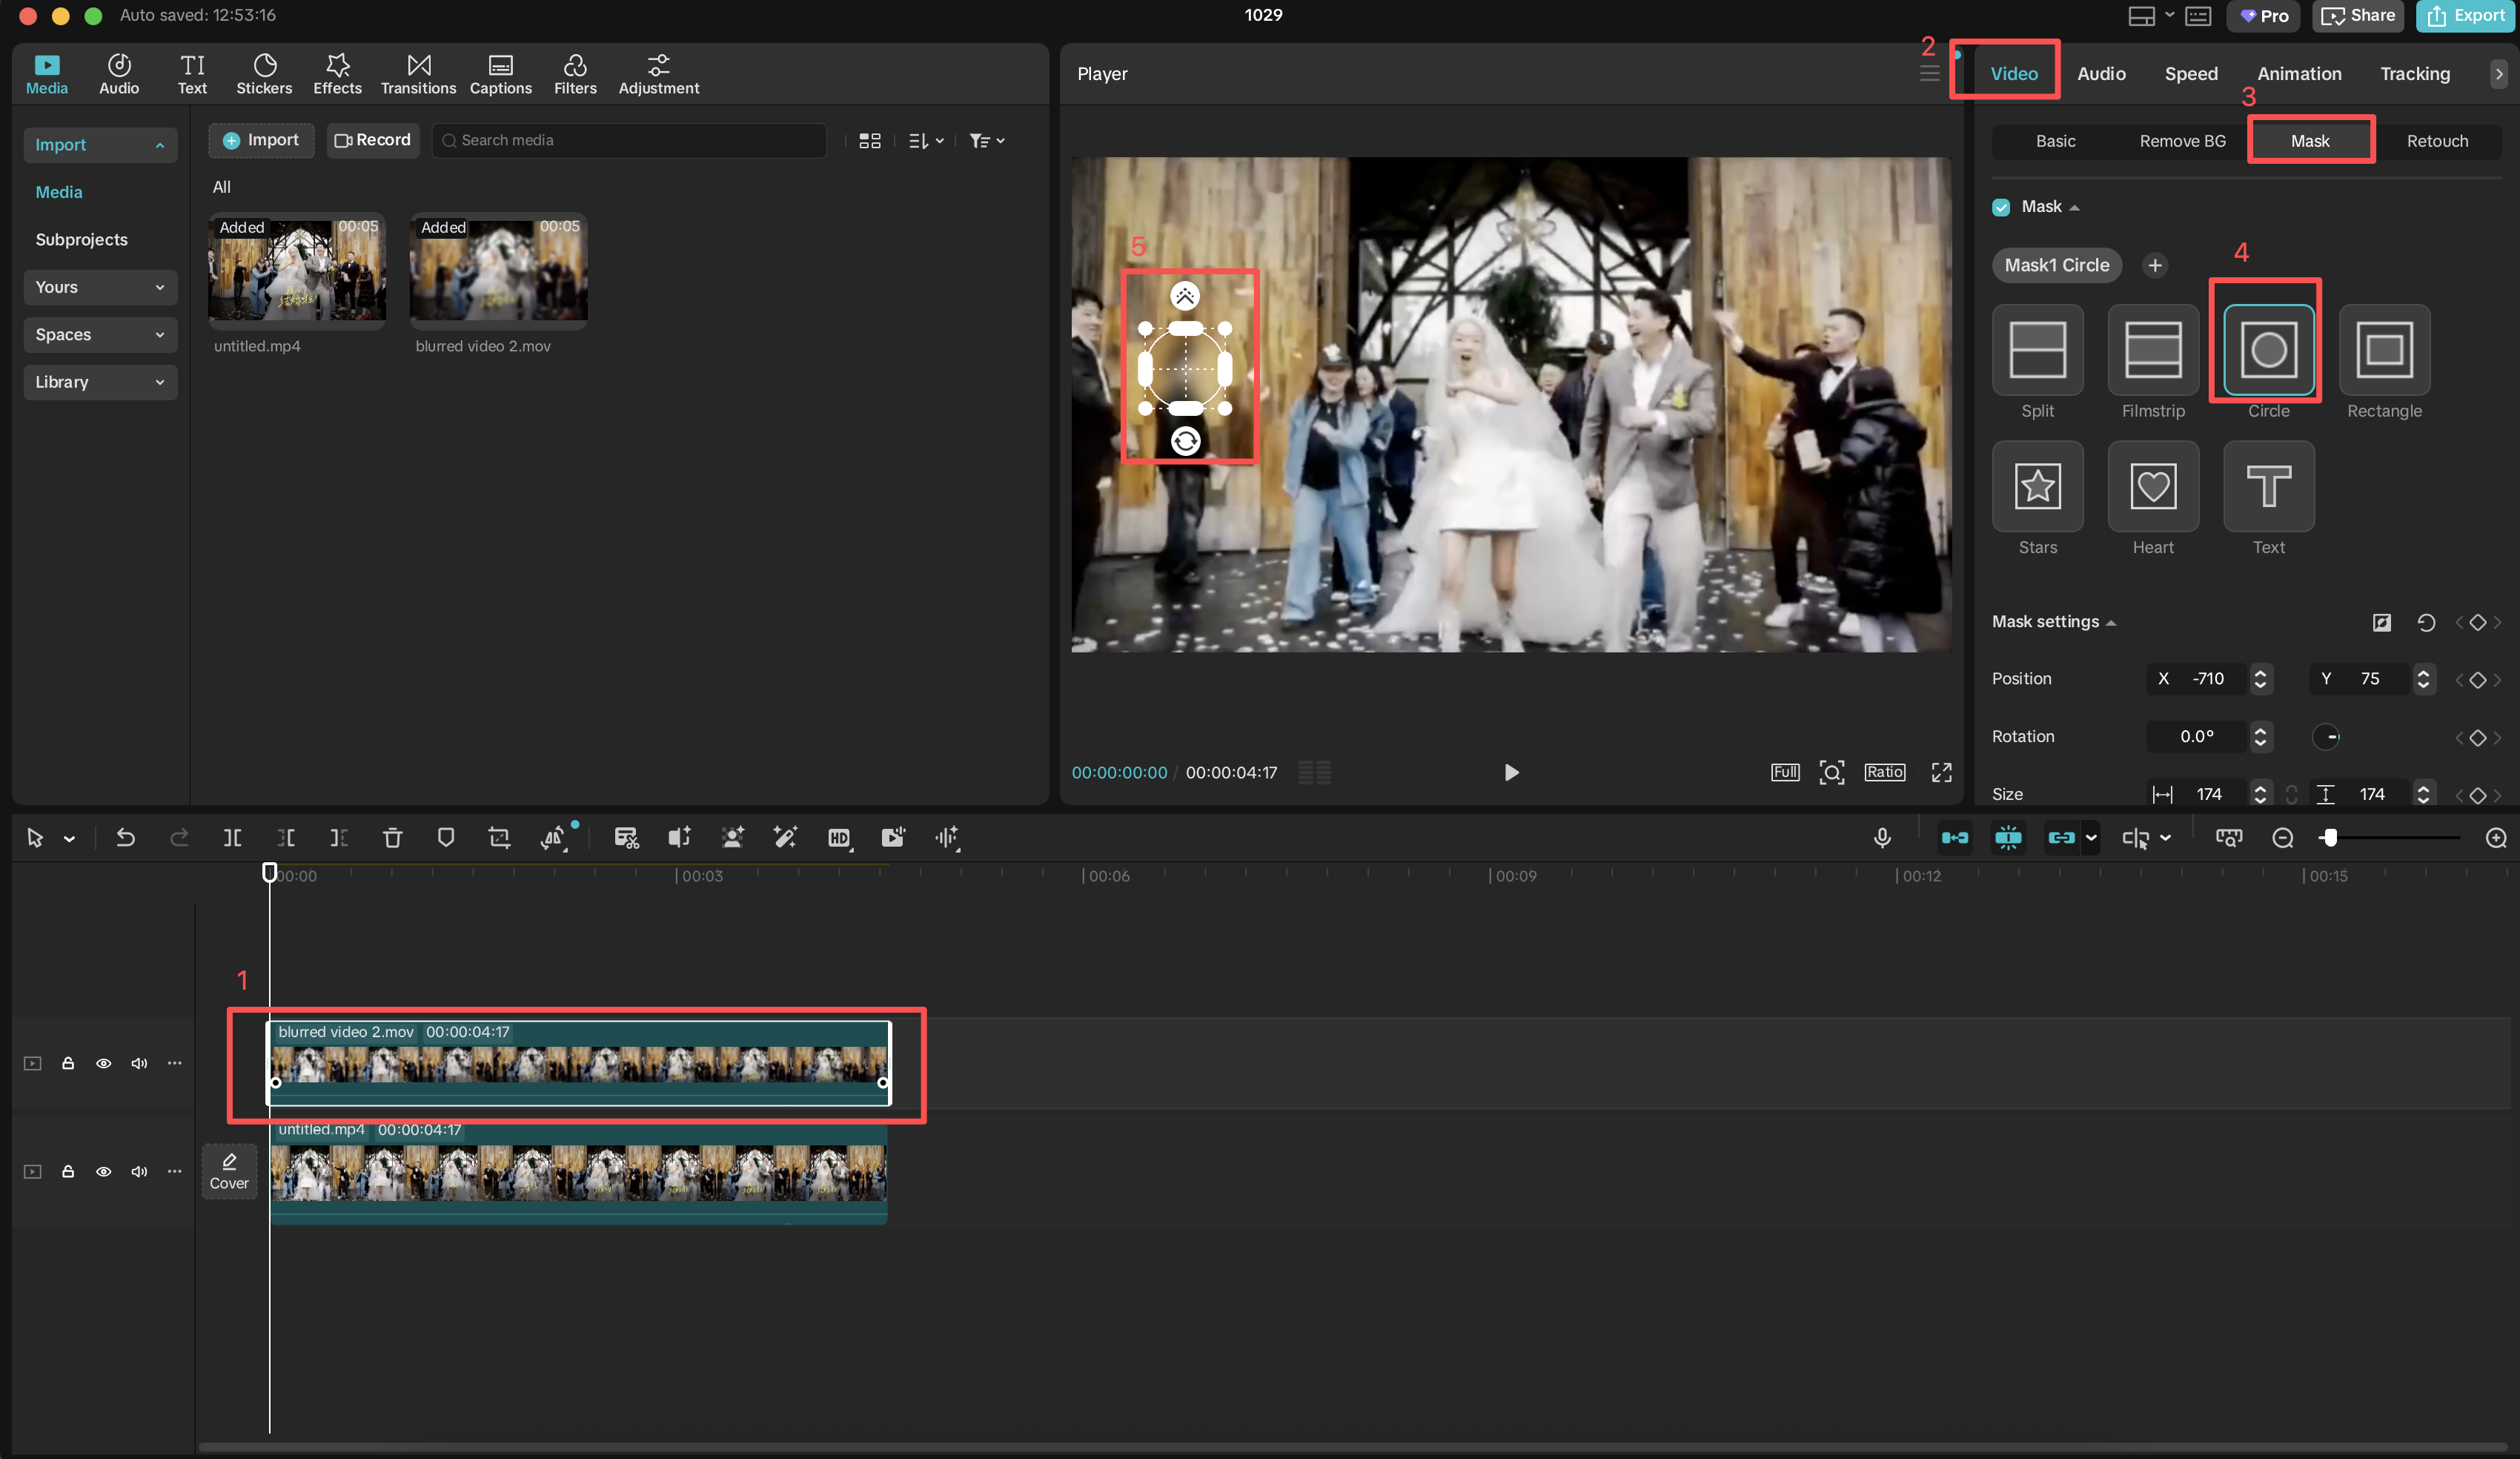Open the Transitions panel
The height and width of the screenshot is (1459, 2520).
[418, 73]
